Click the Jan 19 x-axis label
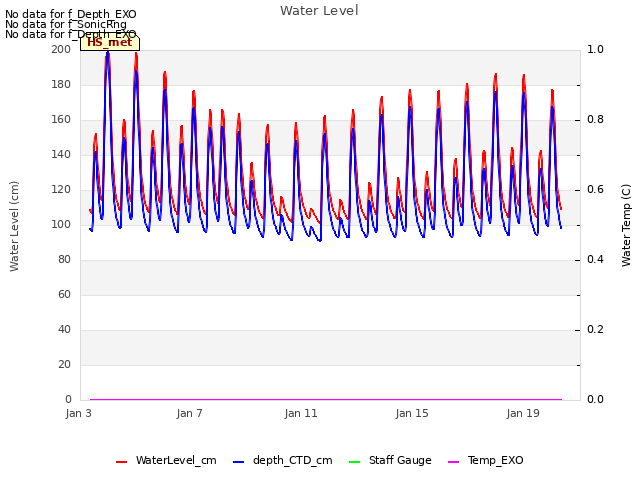 tap(523, 413)
